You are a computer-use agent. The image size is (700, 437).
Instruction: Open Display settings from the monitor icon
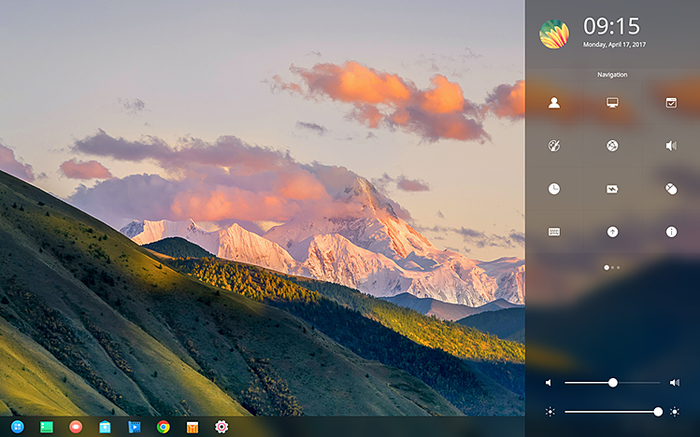pos(612,103)
